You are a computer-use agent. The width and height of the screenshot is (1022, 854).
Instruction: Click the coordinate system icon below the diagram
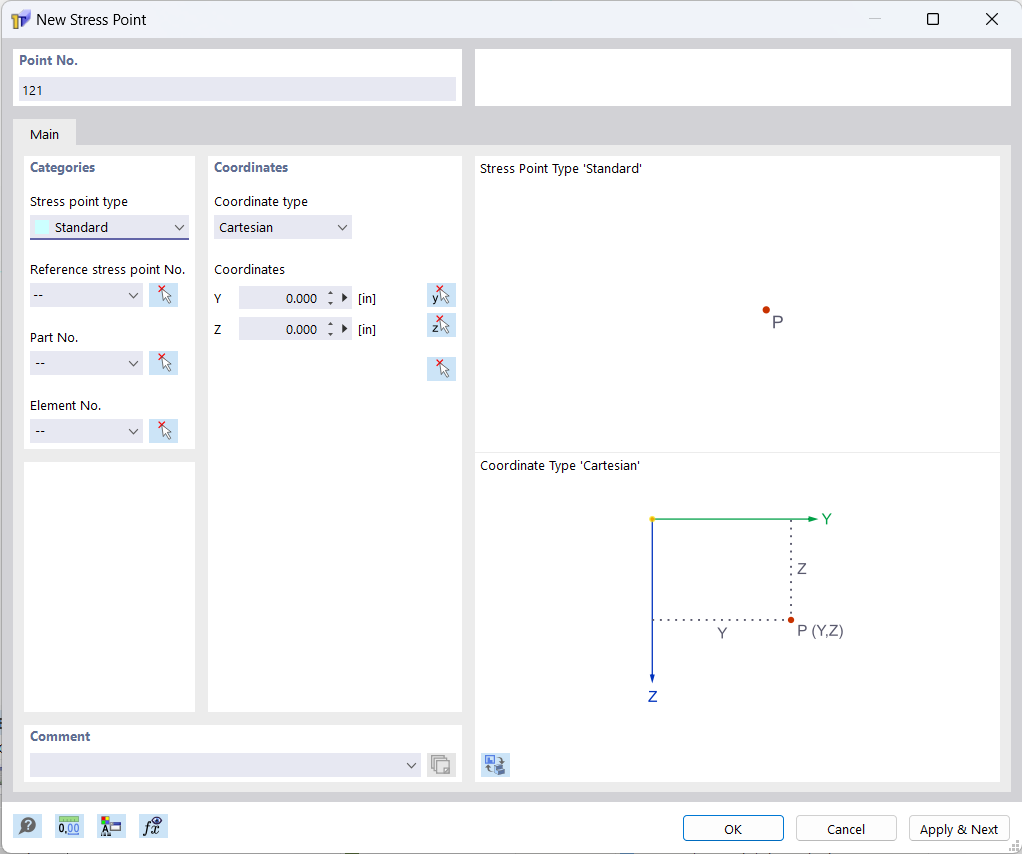pyautogui.click(x=494, y=764)
